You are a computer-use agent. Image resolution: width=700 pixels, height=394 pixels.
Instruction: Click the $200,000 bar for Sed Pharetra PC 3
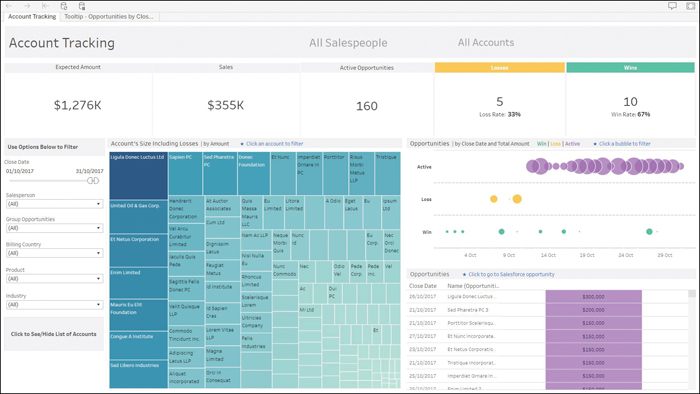[x=593, y=310]
